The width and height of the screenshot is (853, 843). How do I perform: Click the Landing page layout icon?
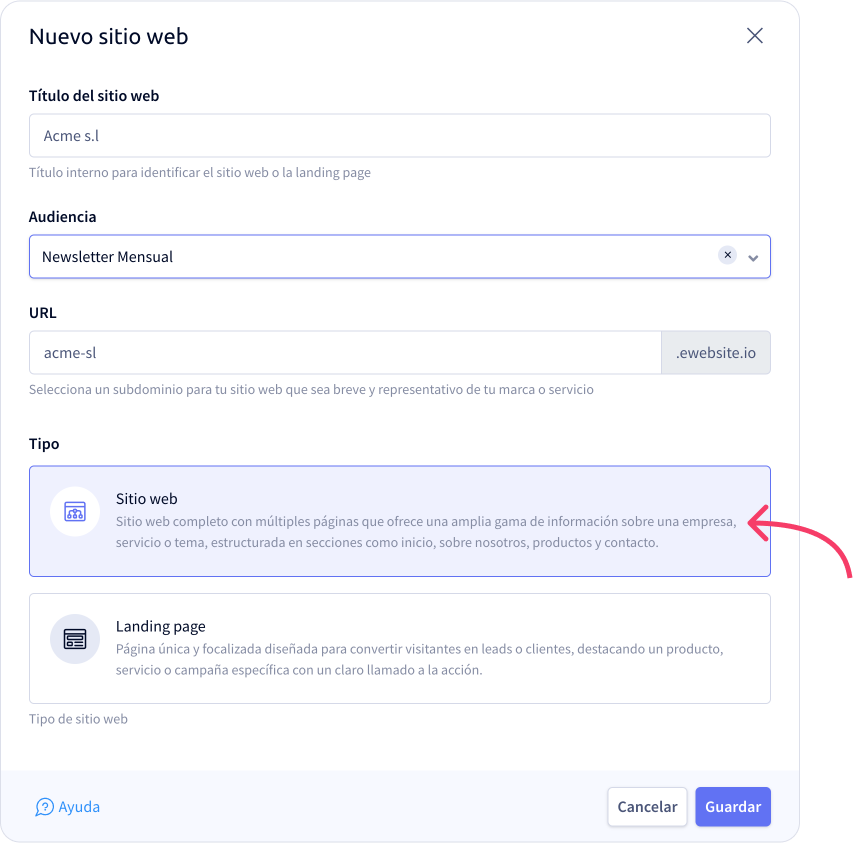[x=75, y=639]
